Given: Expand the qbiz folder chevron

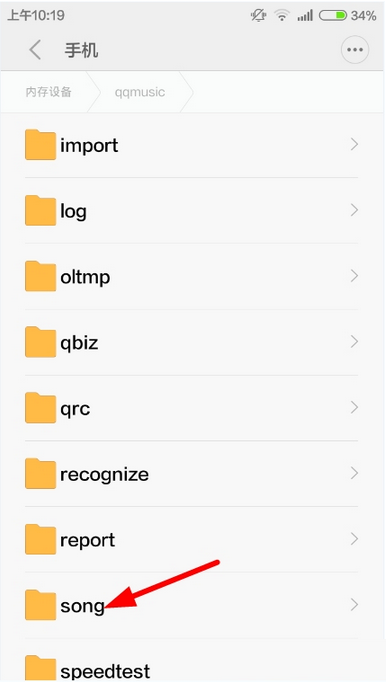Looking at the screenshot, I should coord(354,342).
